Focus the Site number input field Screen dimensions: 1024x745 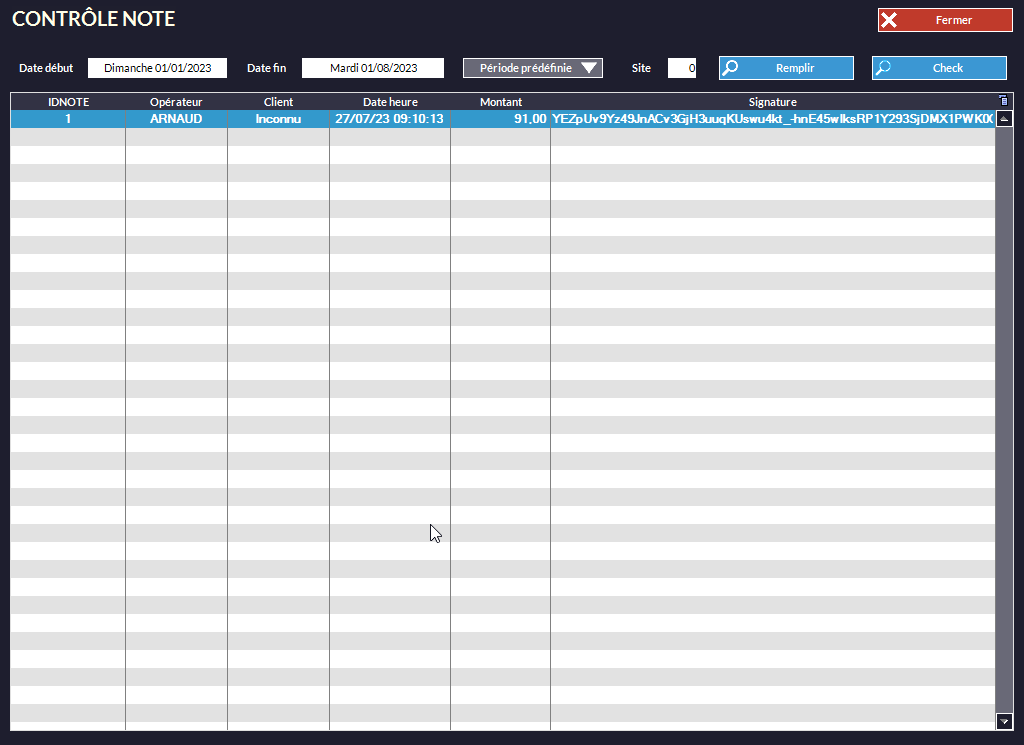pyautogui.click(x=682, y=68)
